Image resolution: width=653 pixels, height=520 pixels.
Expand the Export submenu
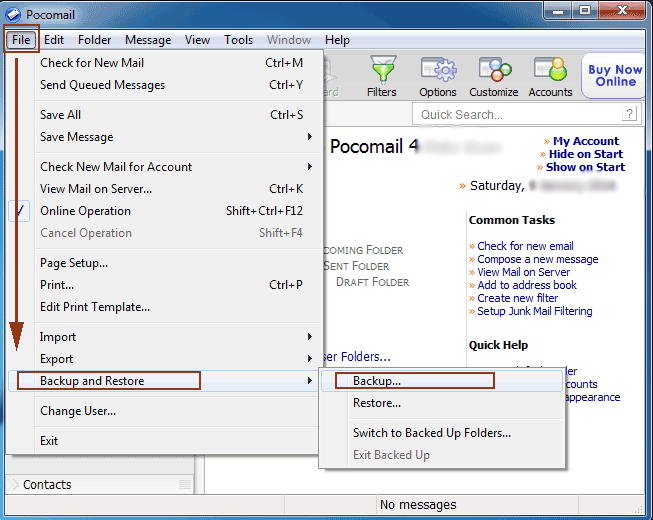point(309,358)
